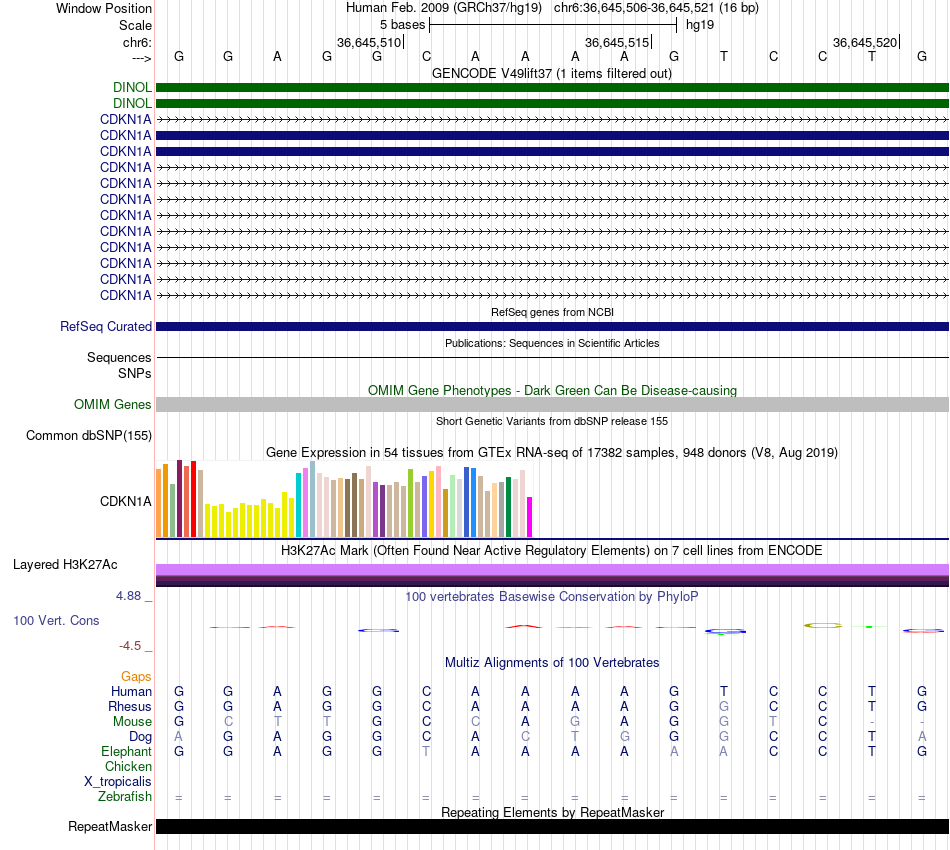Click the Rhesus species label
This screenshot has height=850, width=950.
tap(130, 706)
